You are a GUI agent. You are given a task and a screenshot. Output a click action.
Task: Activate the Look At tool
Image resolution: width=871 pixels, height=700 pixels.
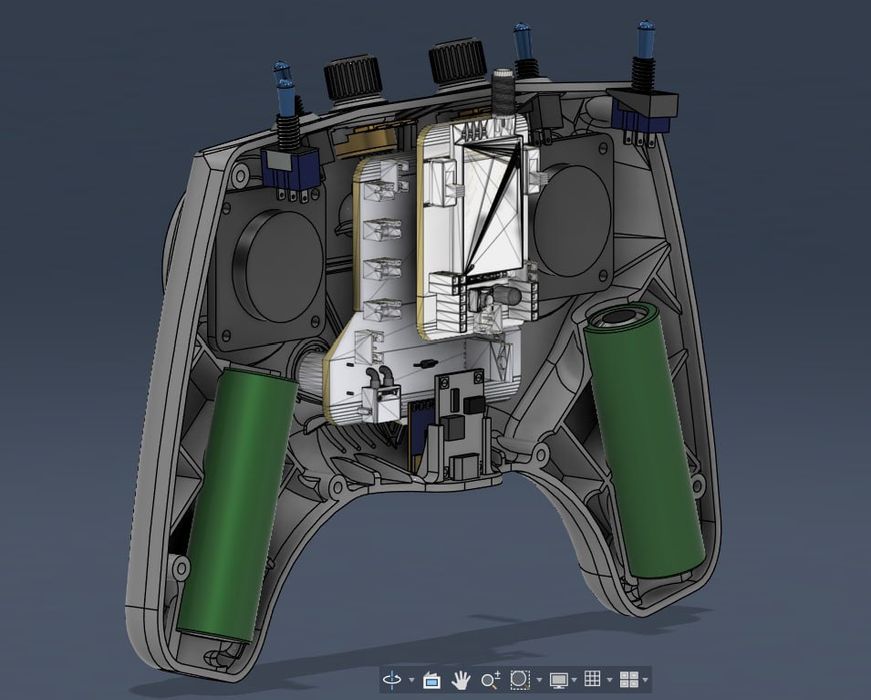[432, 679]
